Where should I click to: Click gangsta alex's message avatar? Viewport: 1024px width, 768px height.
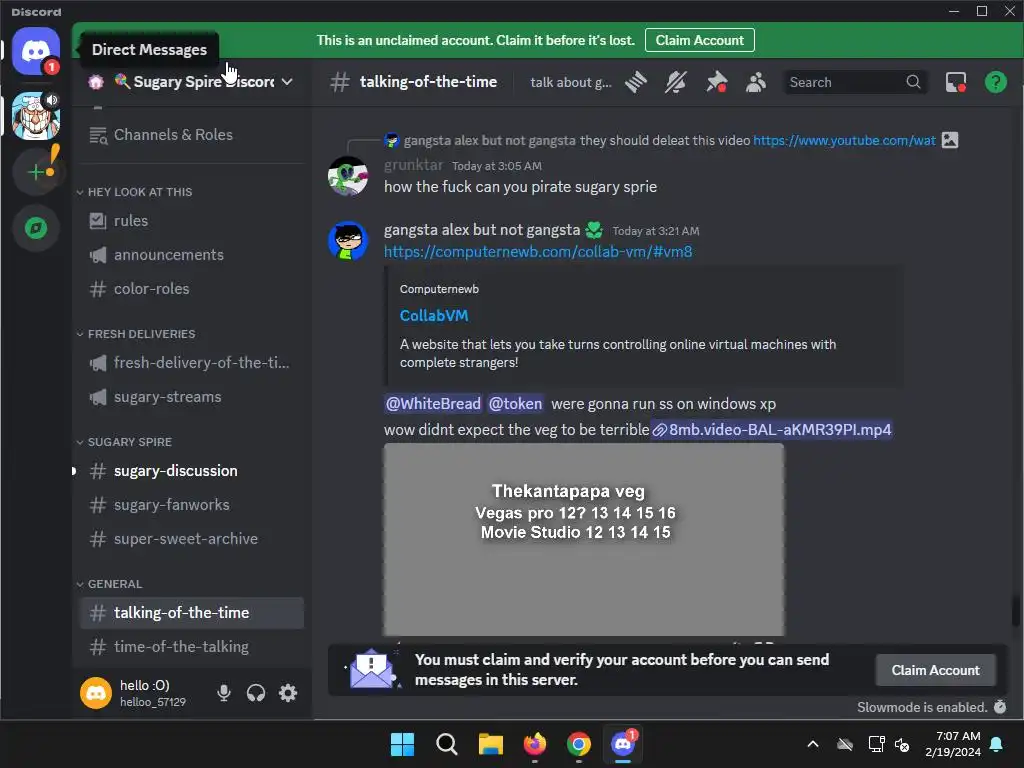click(347, 241)
